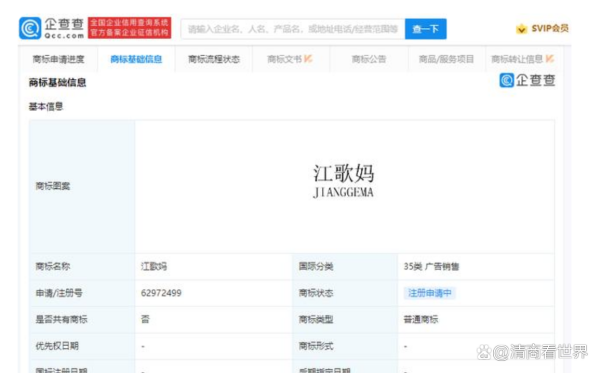Image resolution: width=600 pixels, height=373 pixels.
Task: Click the 商标名称 label cell
Action: [x=82, y=266]
